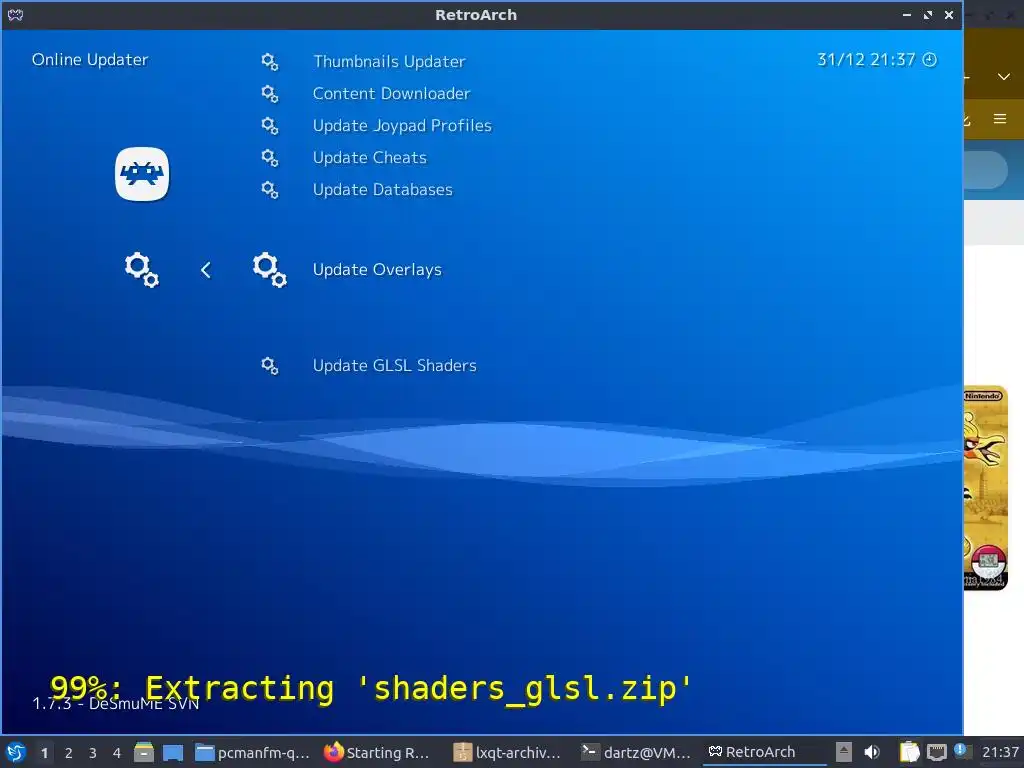Viewport: 1024px width, 768px height.
Task: Click the clock icon next to the date
Action: pos(929,60)
